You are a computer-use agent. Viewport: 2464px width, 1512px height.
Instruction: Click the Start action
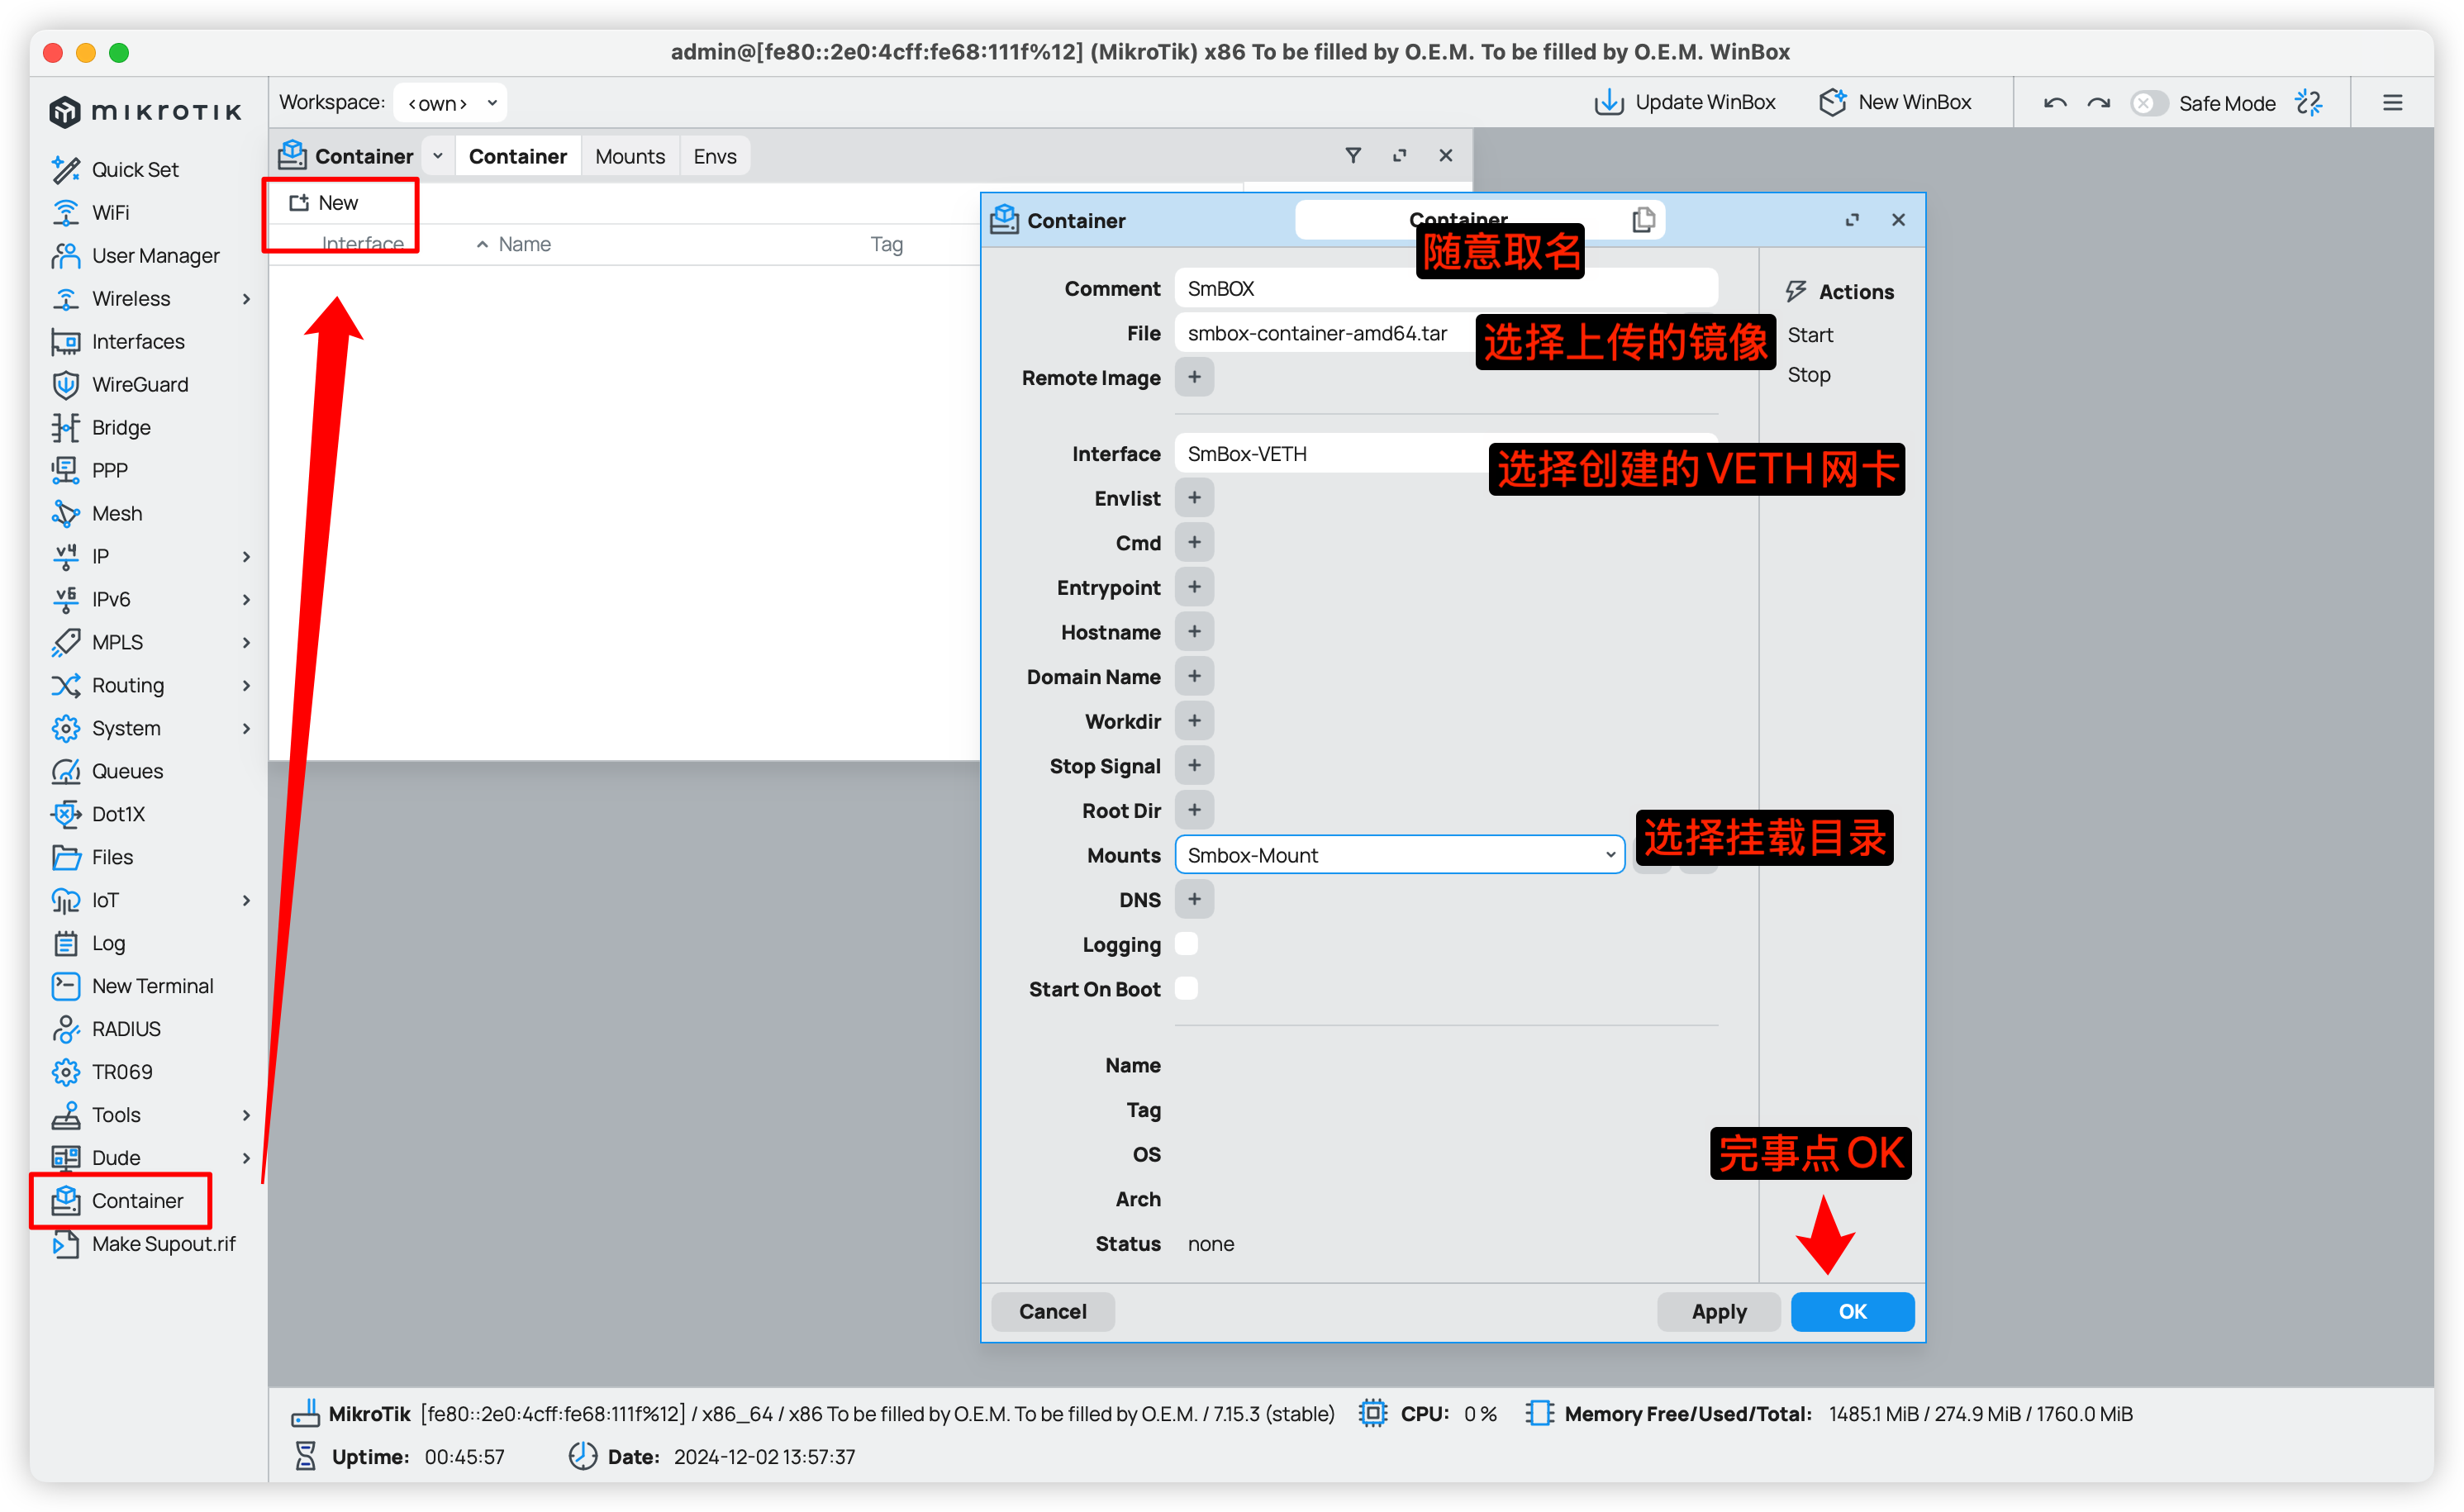pyautogui.click(x=1810, y=335)
